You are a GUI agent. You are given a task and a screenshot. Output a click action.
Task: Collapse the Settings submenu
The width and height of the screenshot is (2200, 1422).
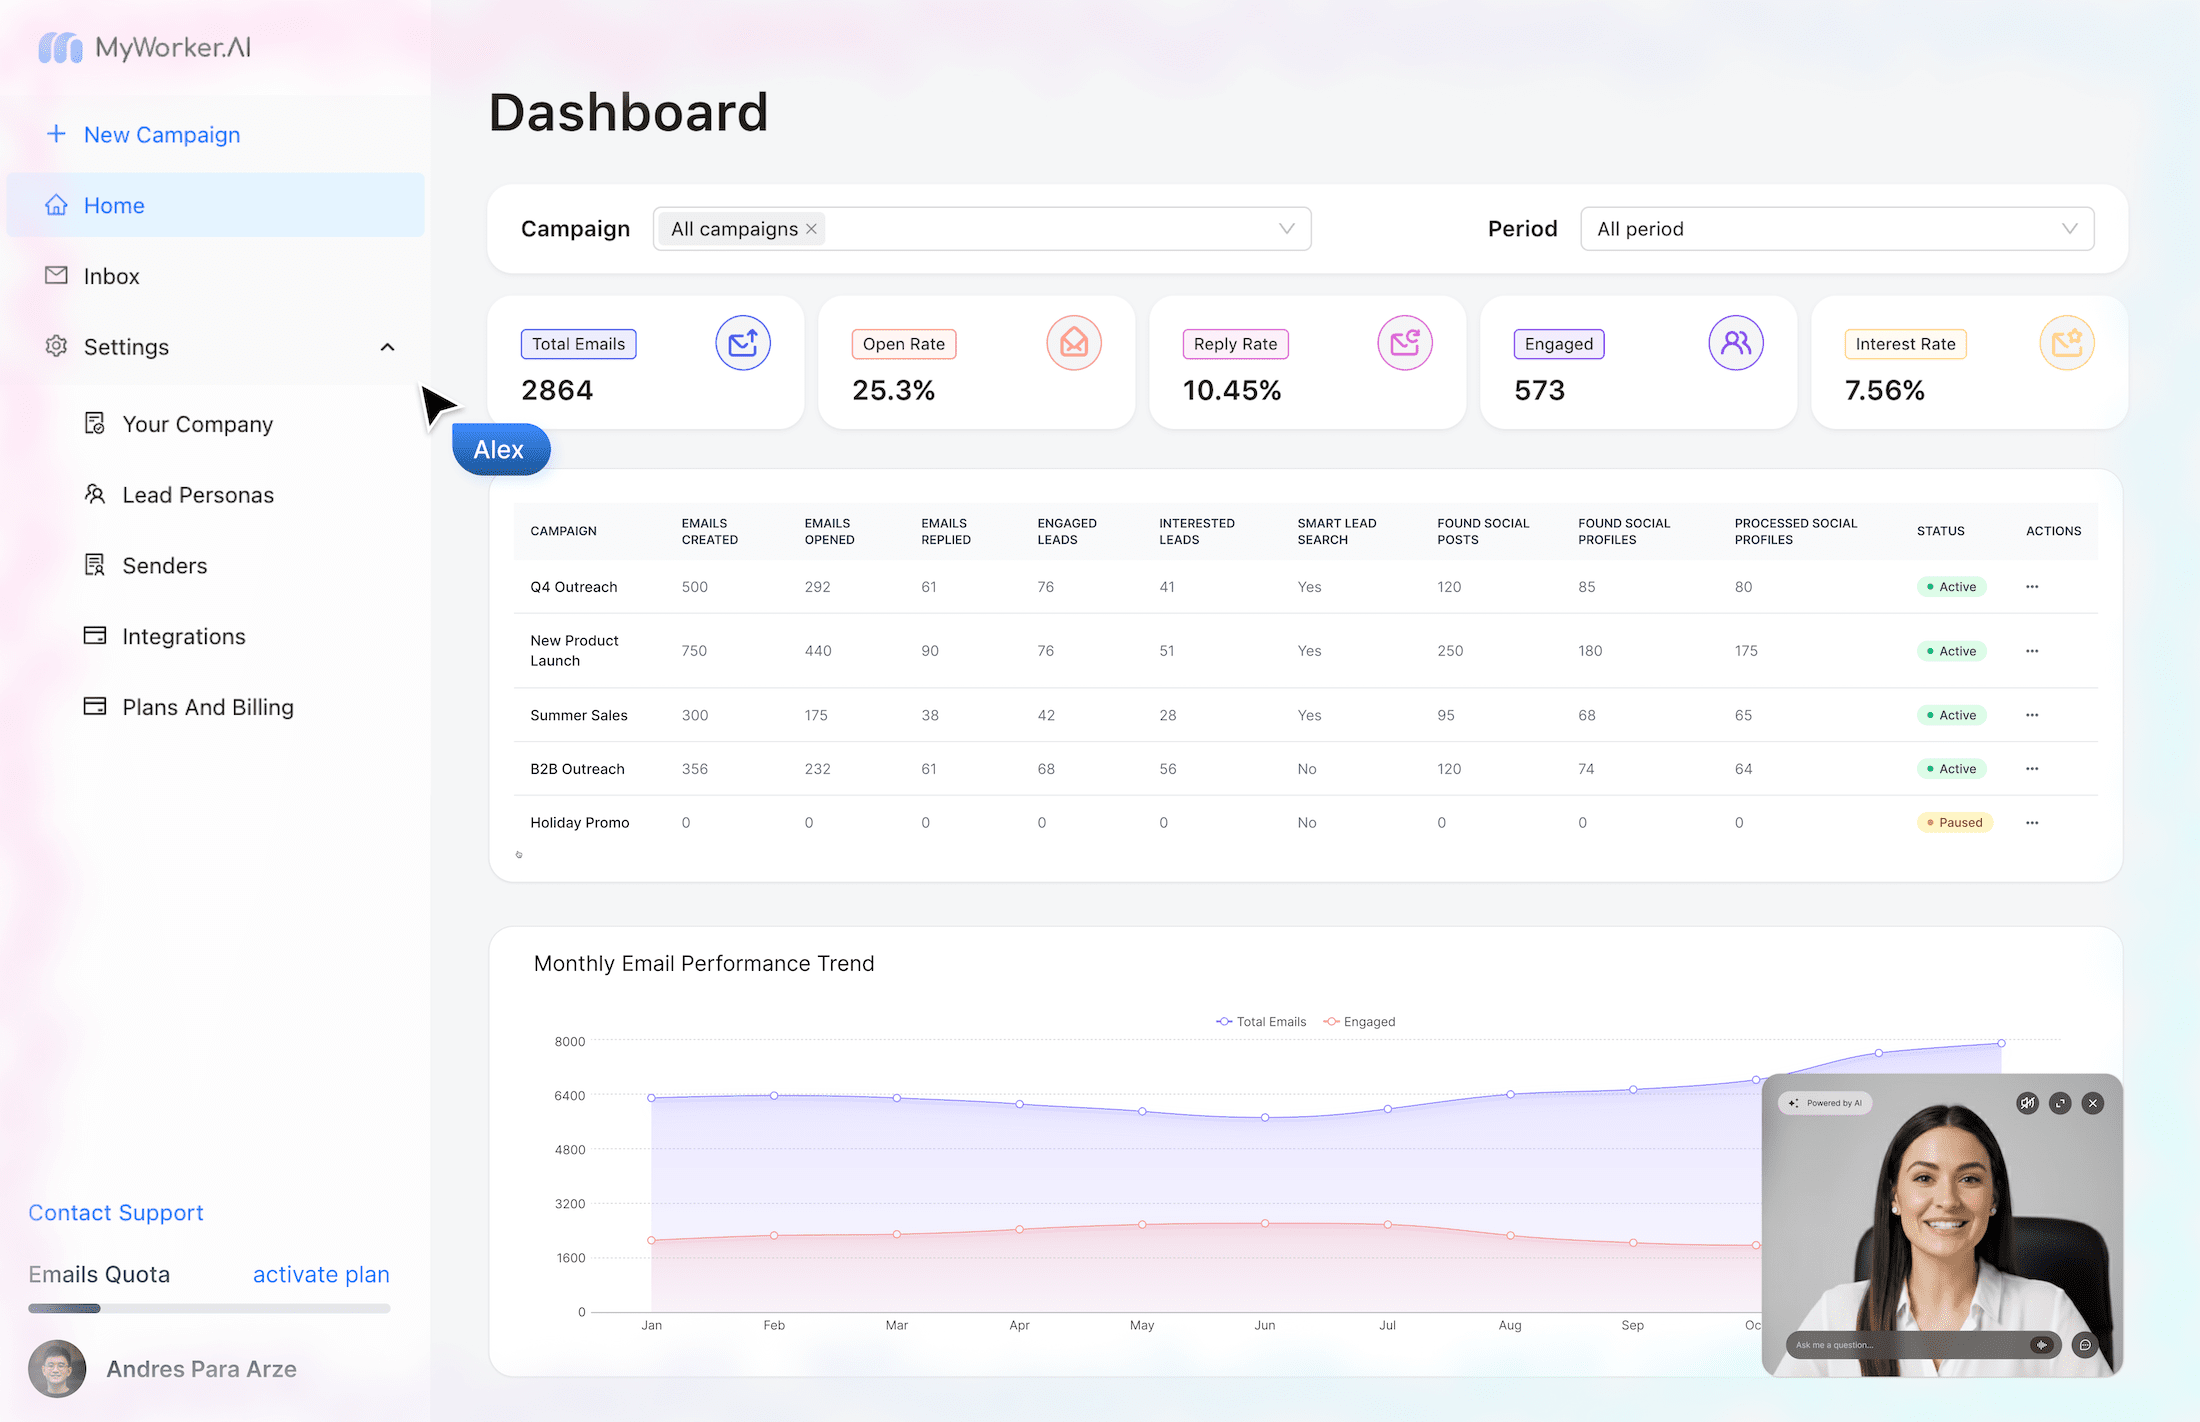(x=387, y=347)
